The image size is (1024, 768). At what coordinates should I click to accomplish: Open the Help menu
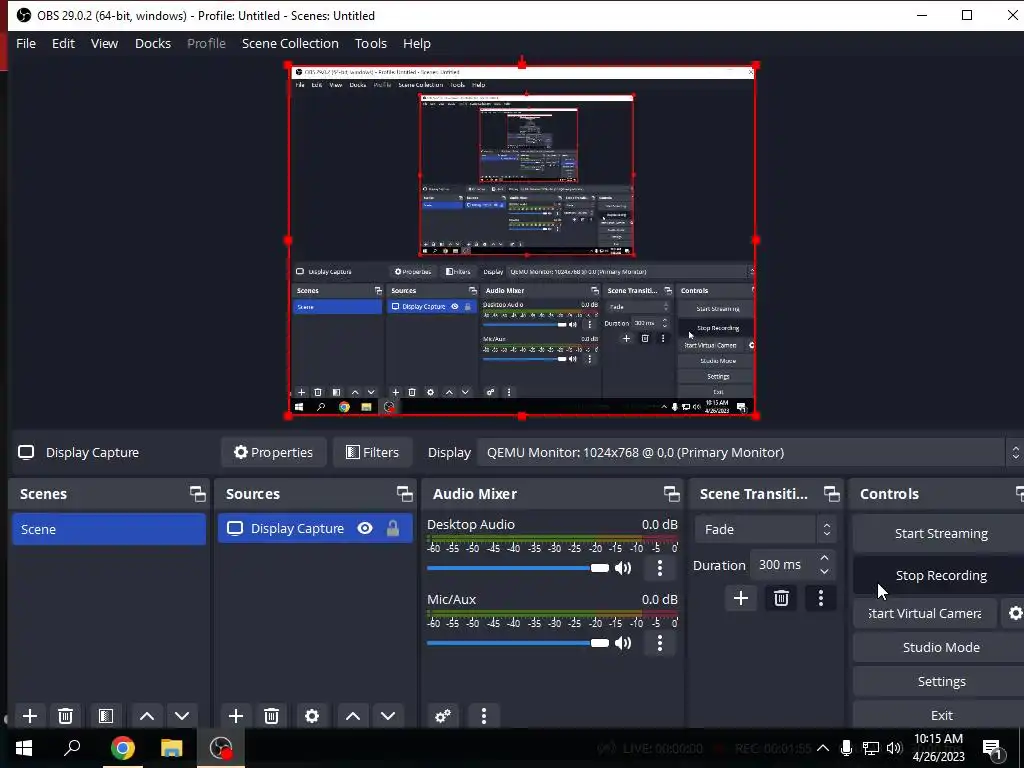tap(417, 44)
